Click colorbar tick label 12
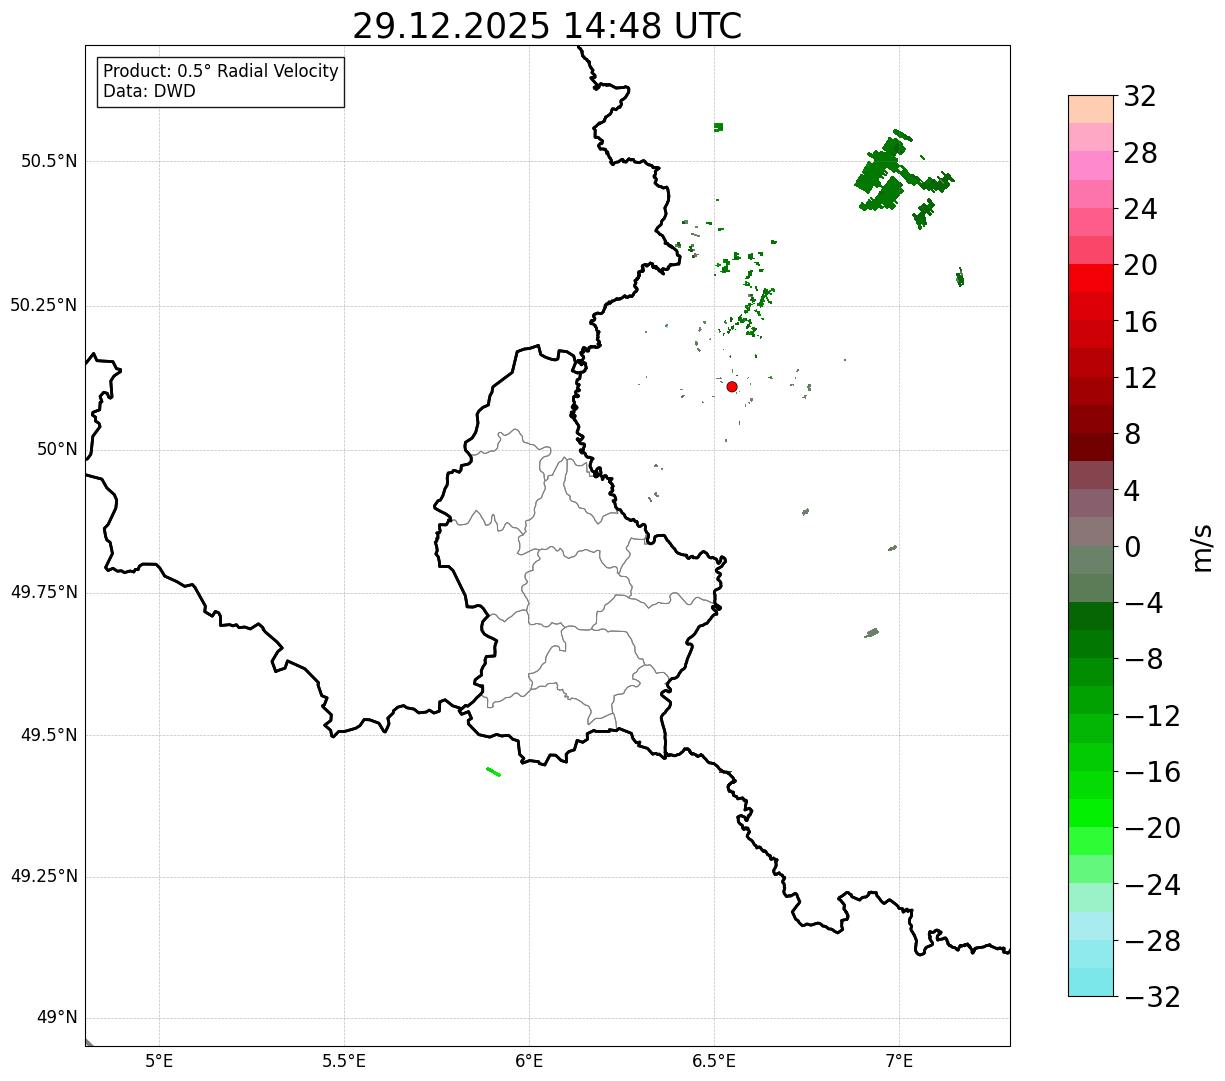This screenshot has height=1081, width=1225. pos(1140,378)
